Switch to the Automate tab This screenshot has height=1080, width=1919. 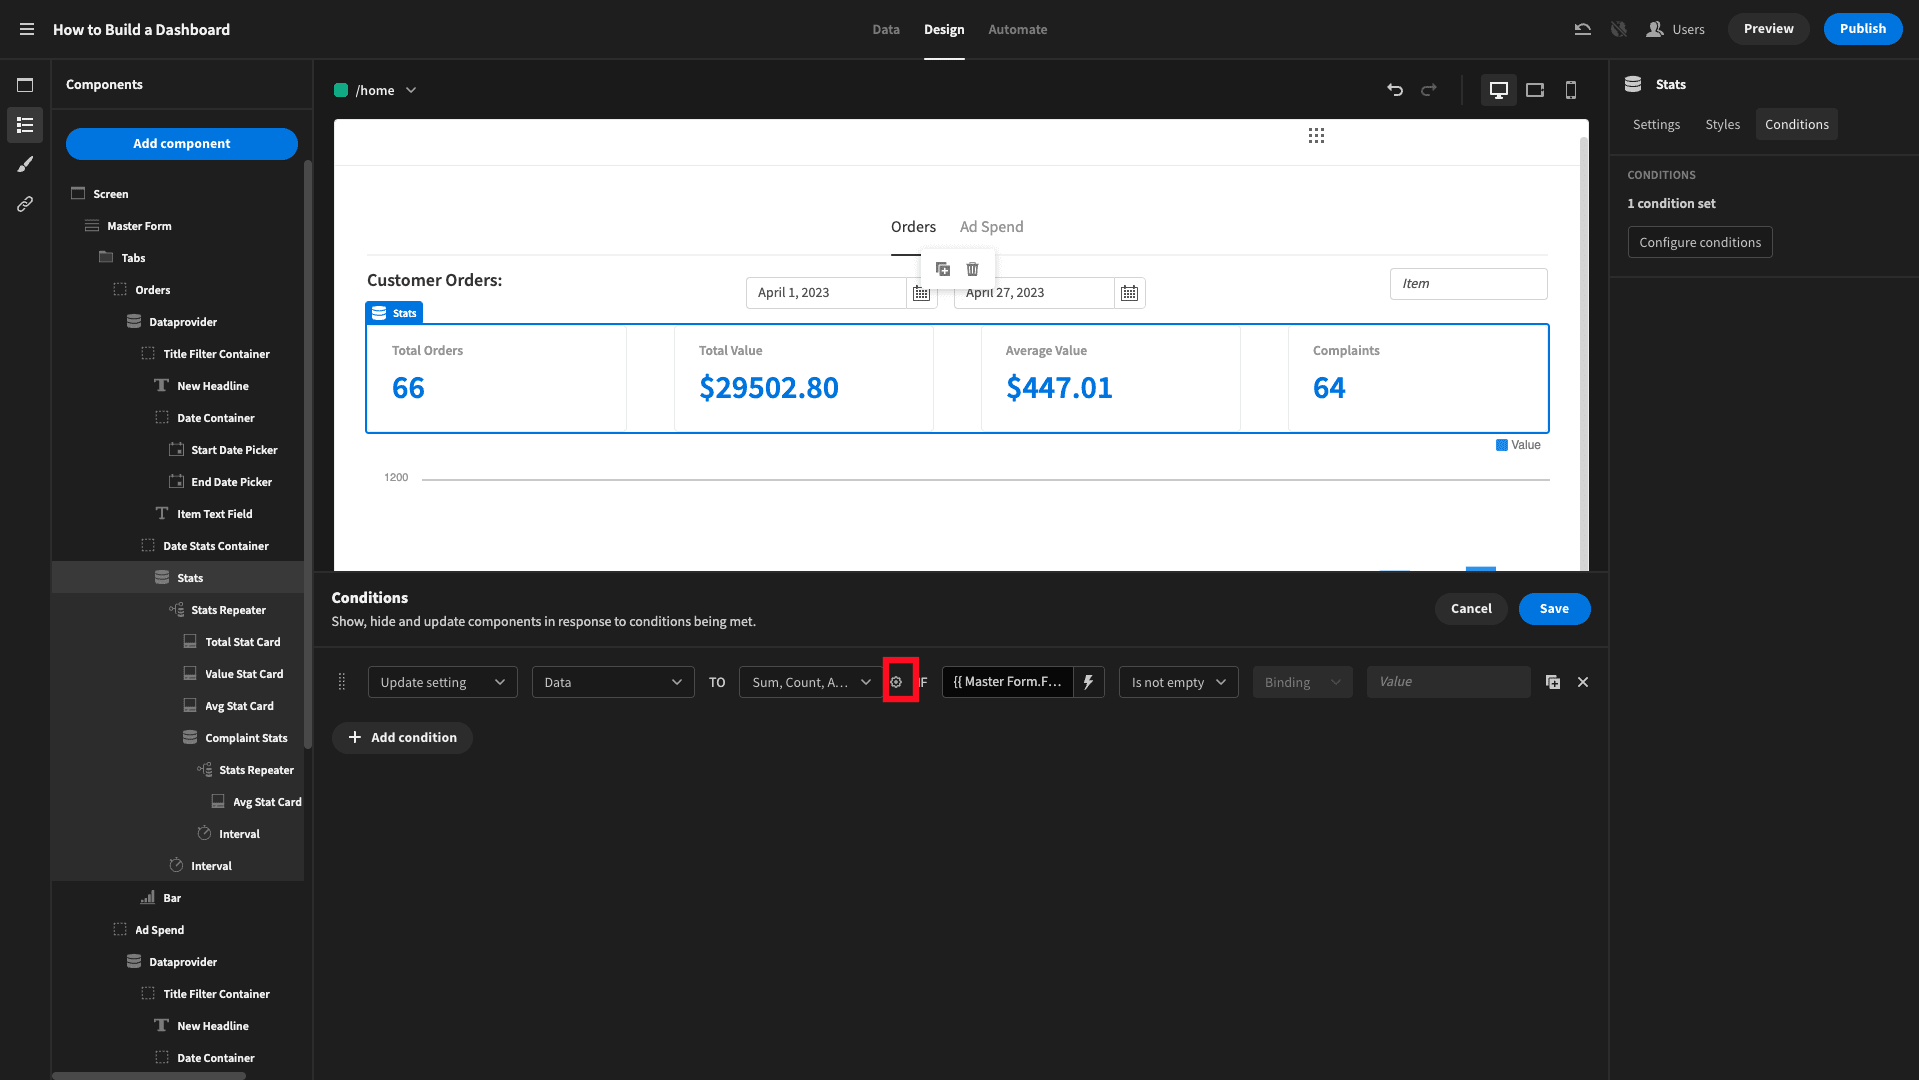point(1017,29)
